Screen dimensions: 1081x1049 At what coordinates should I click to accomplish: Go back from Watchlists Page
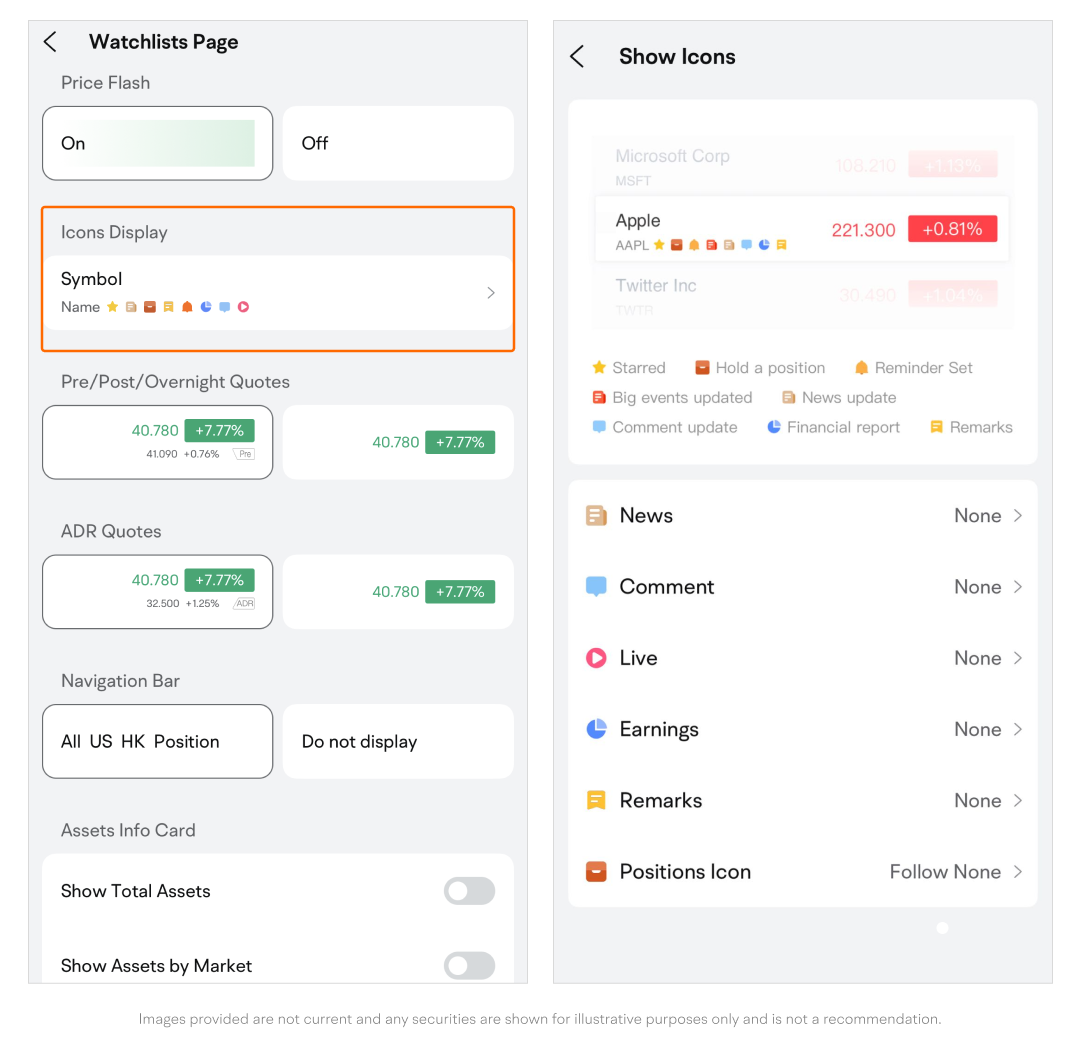click(51, 42)
